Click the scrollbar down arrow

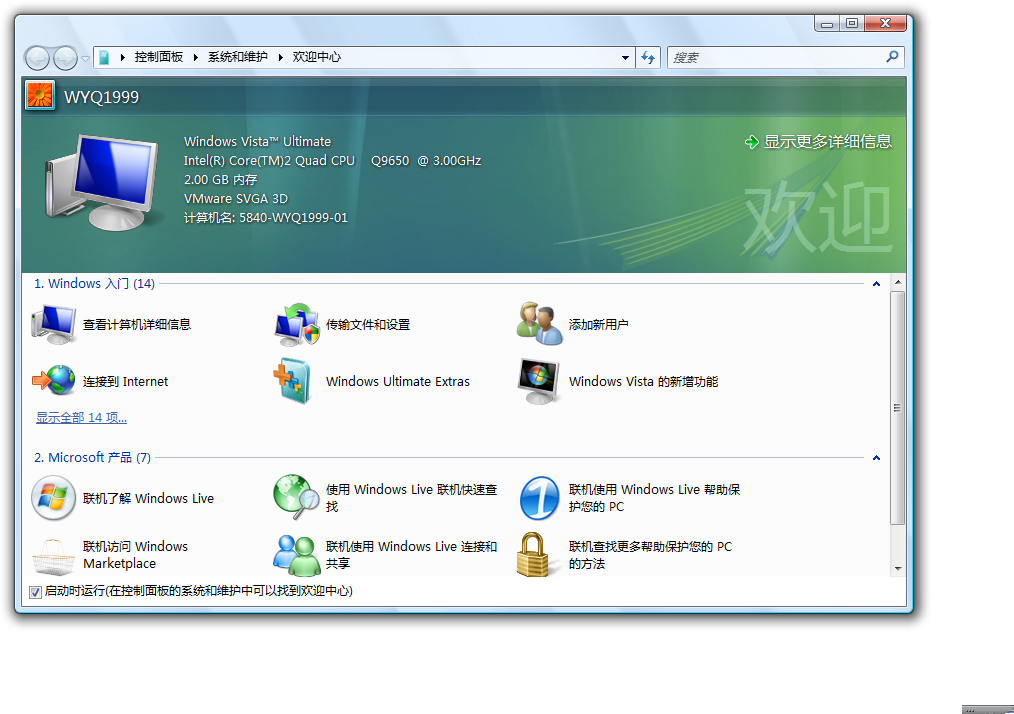[898, 568]
